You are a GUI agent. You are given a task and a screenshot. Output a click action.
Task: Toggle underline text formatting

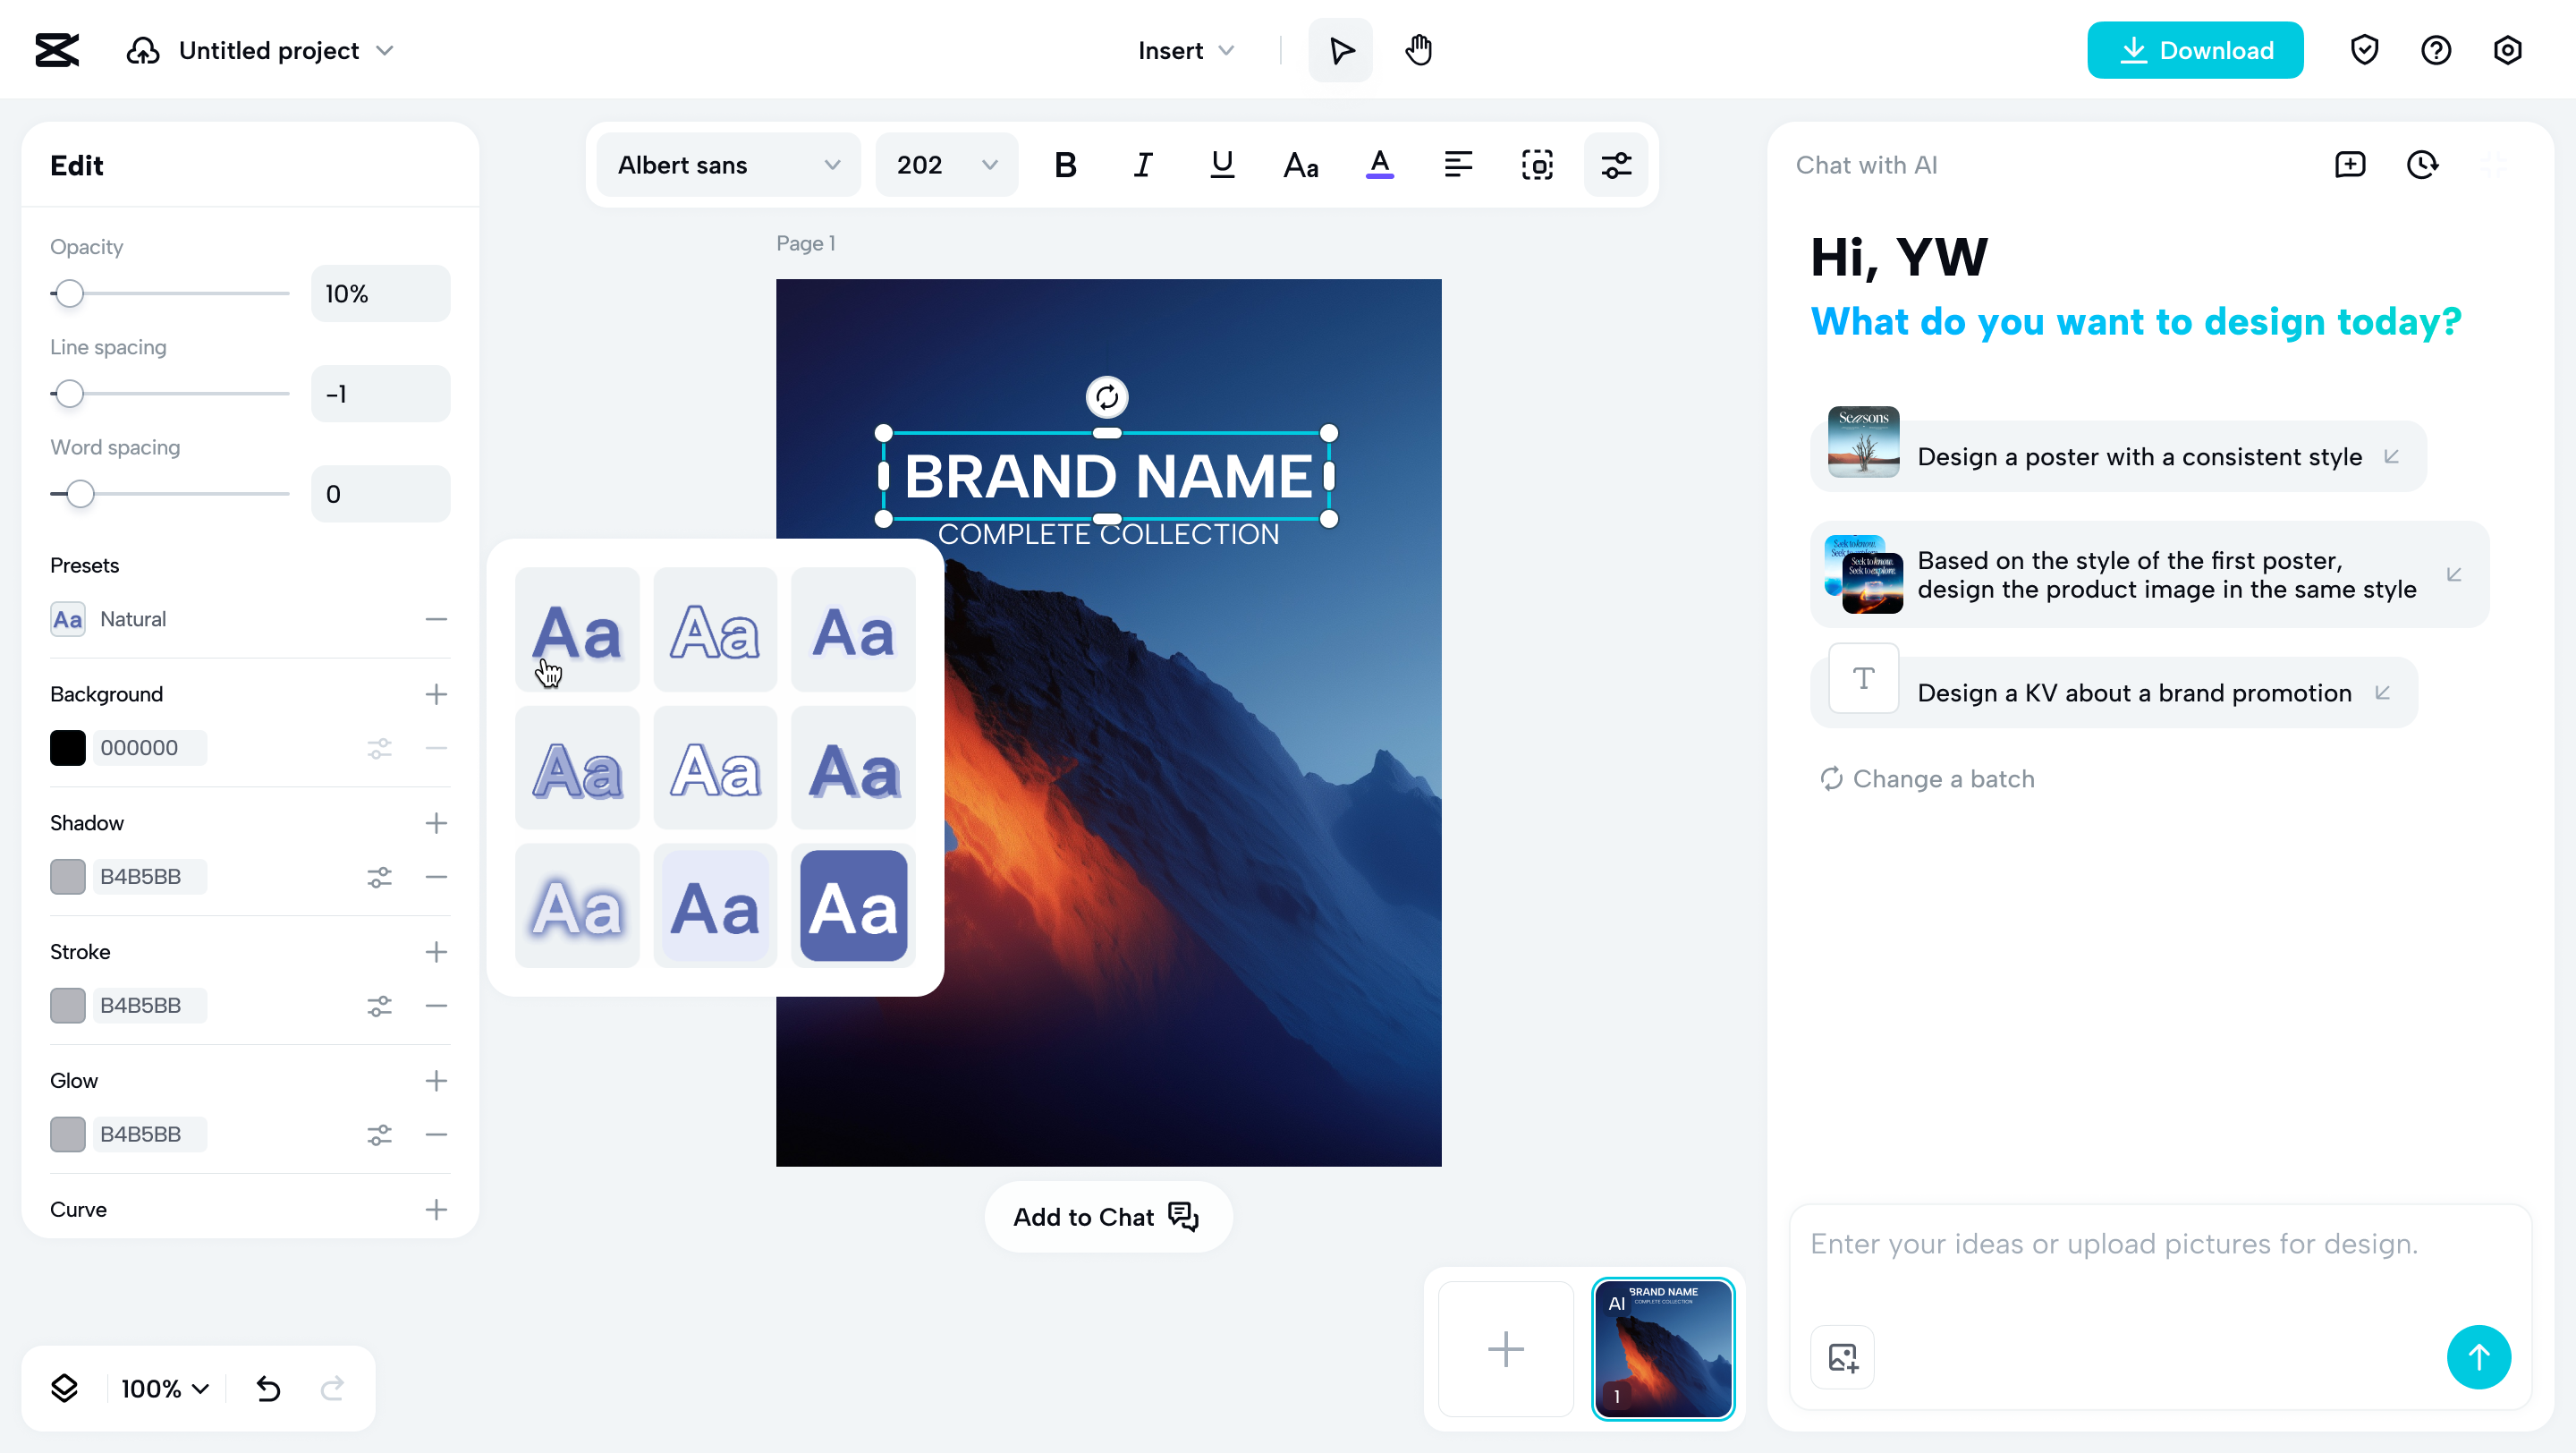(x=1221, y=165)
